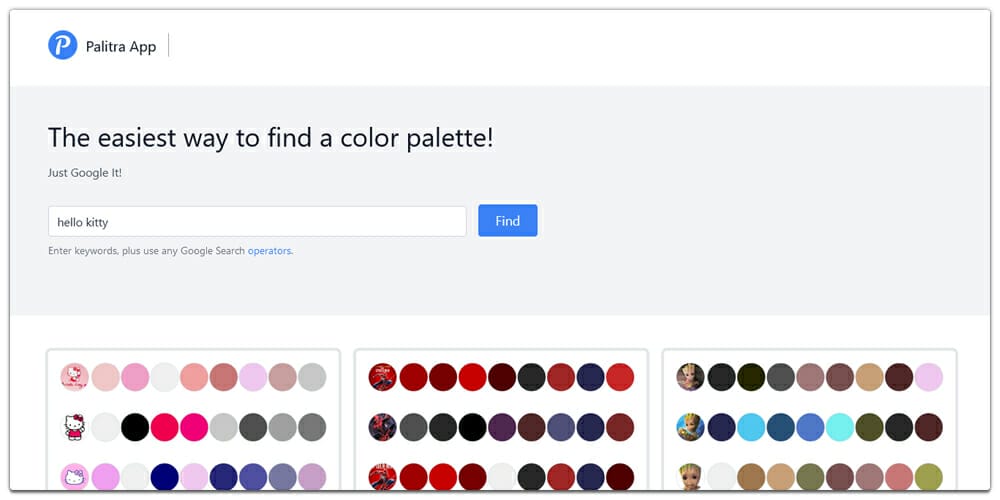1000x500 pixels.
Task: Click the Palitra App logo icon
Action: pos(63,45)
